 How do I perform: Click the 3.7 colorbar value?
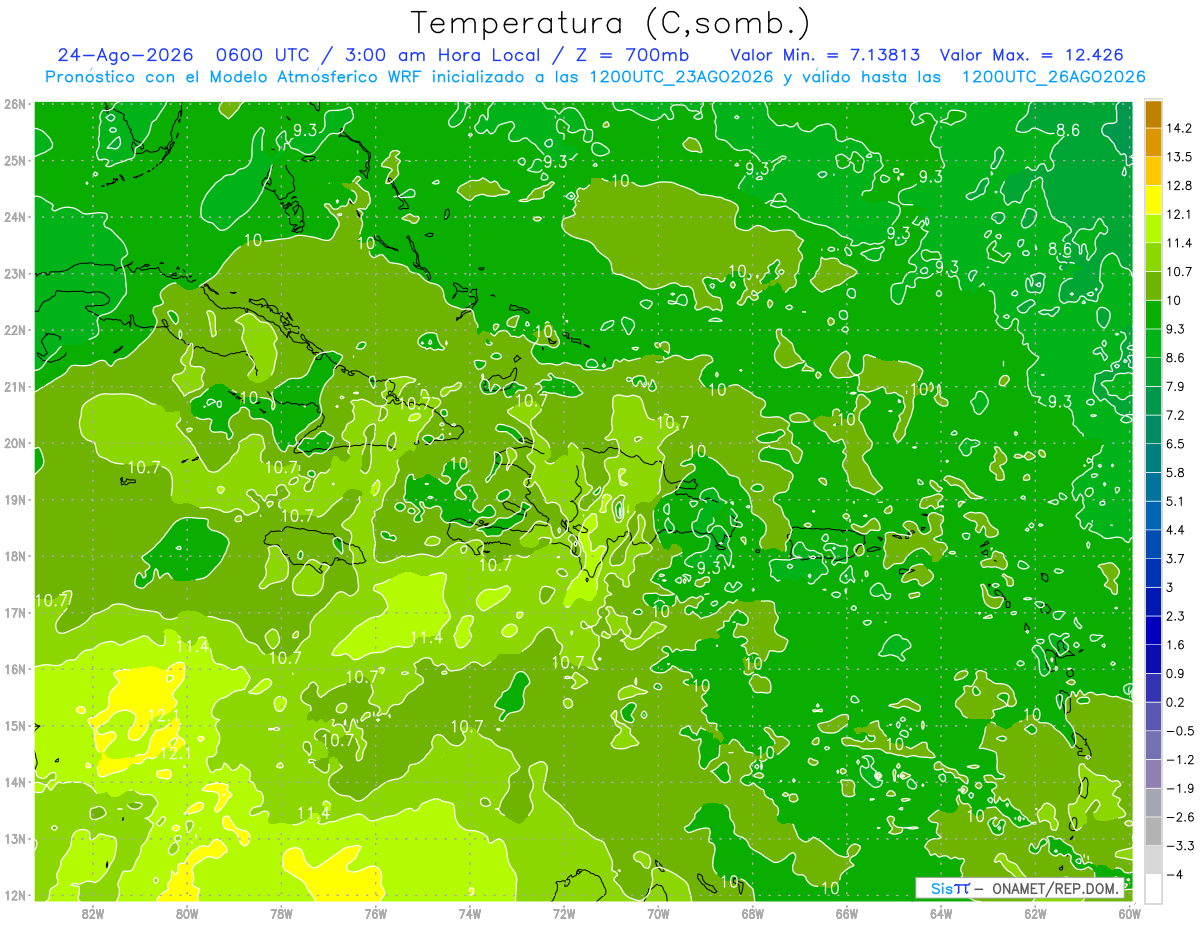pyautogui.click(x=1175, y=558)
